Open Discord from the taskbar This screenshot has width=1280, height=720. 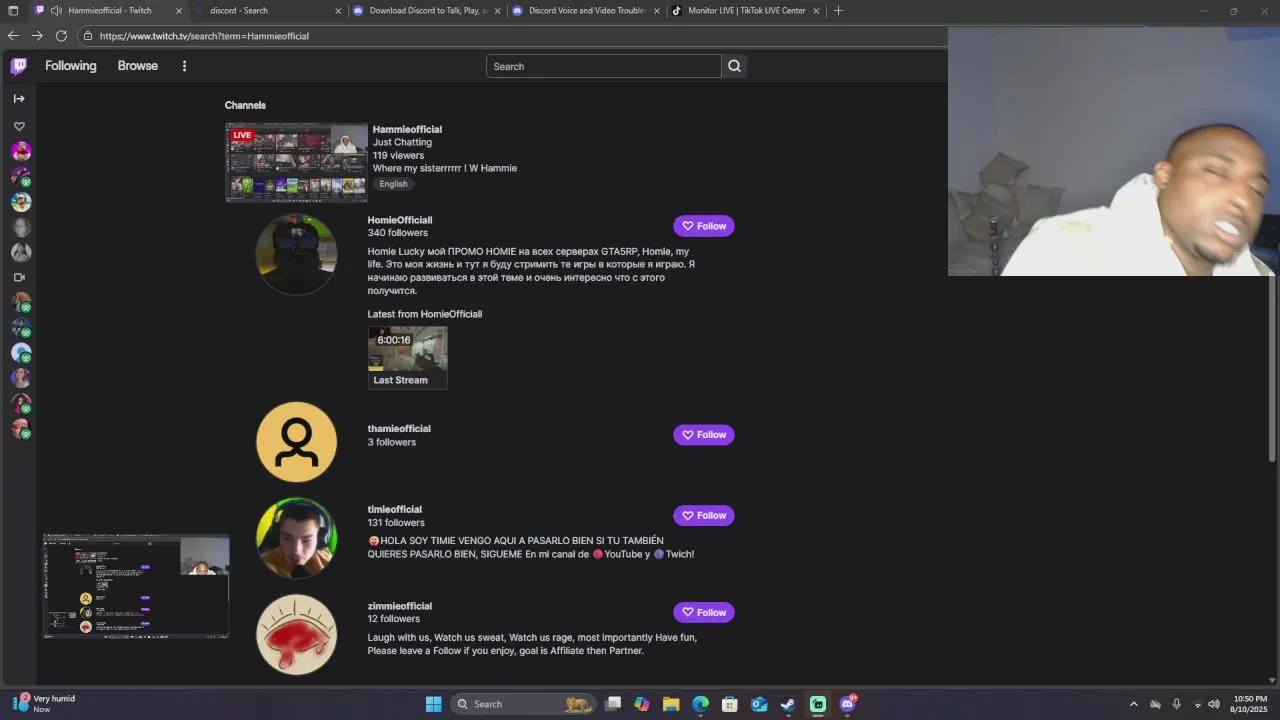[848, 704]
